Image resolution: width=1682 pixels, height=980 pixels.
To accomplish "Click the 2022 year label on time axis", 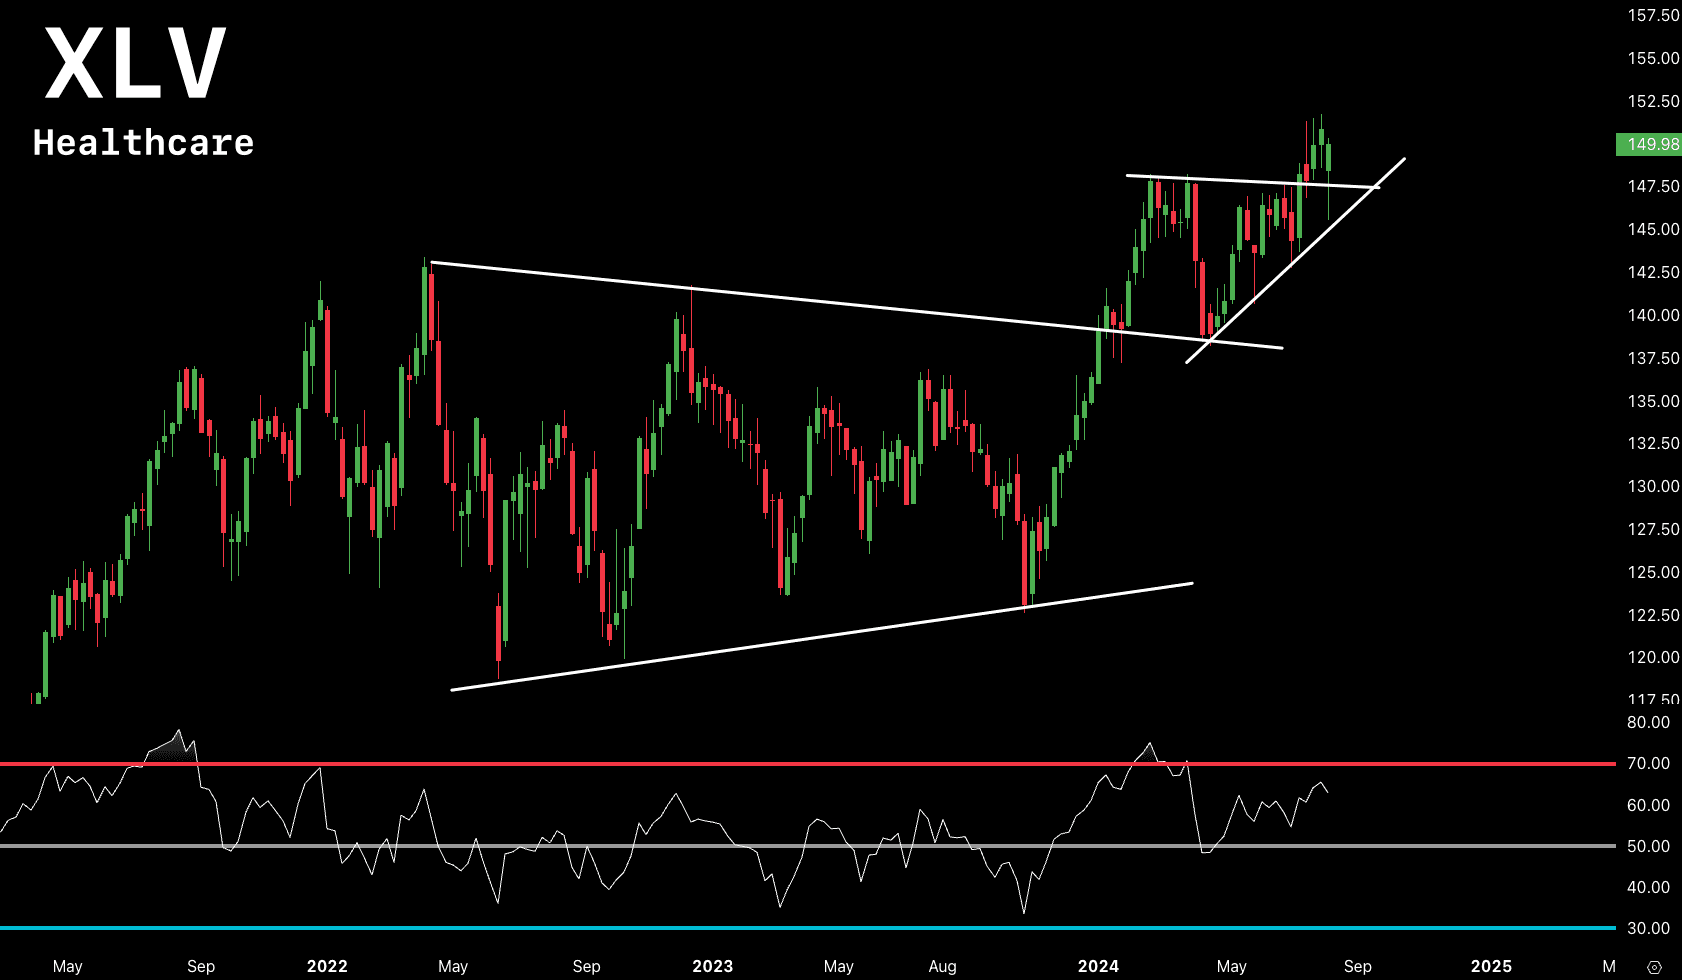I will click(327, 966).
